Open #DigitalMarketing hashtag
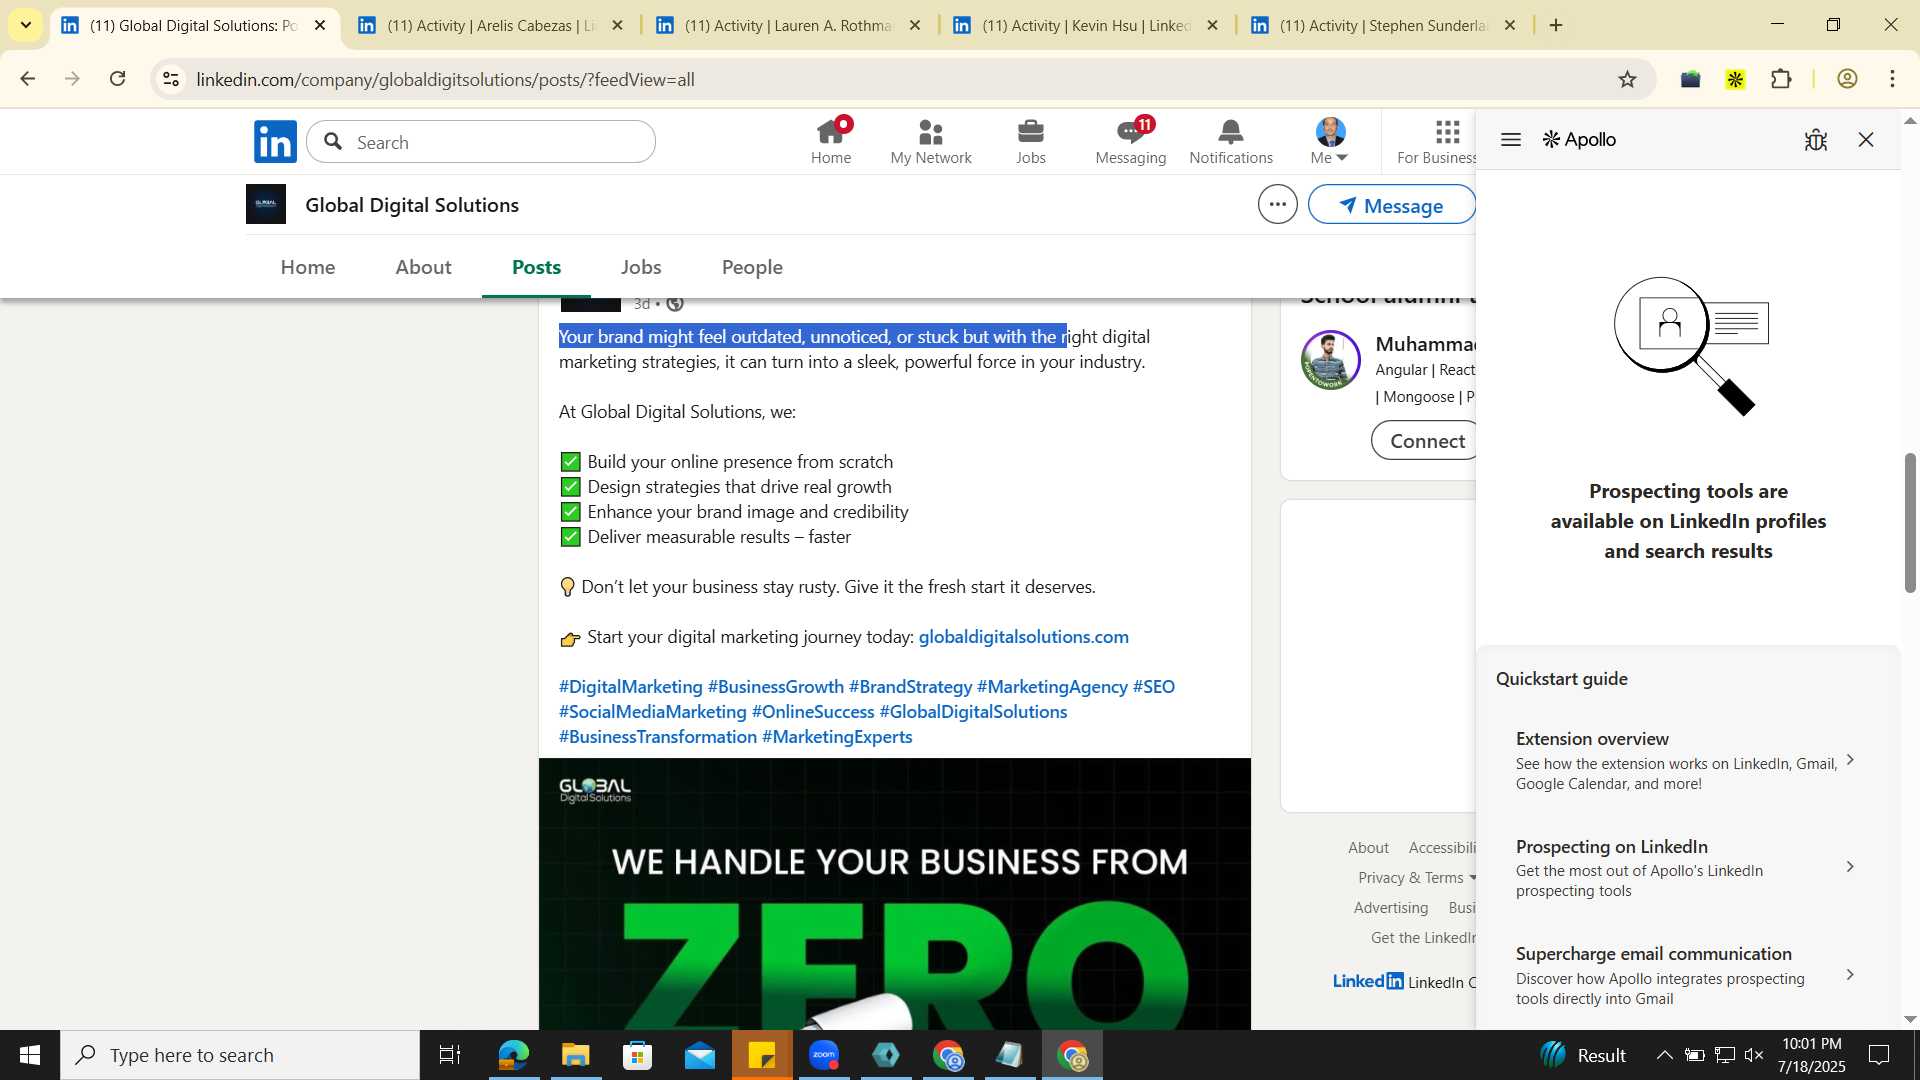The height and width of the screenshot is (1080, 1920). click(630, 687)
